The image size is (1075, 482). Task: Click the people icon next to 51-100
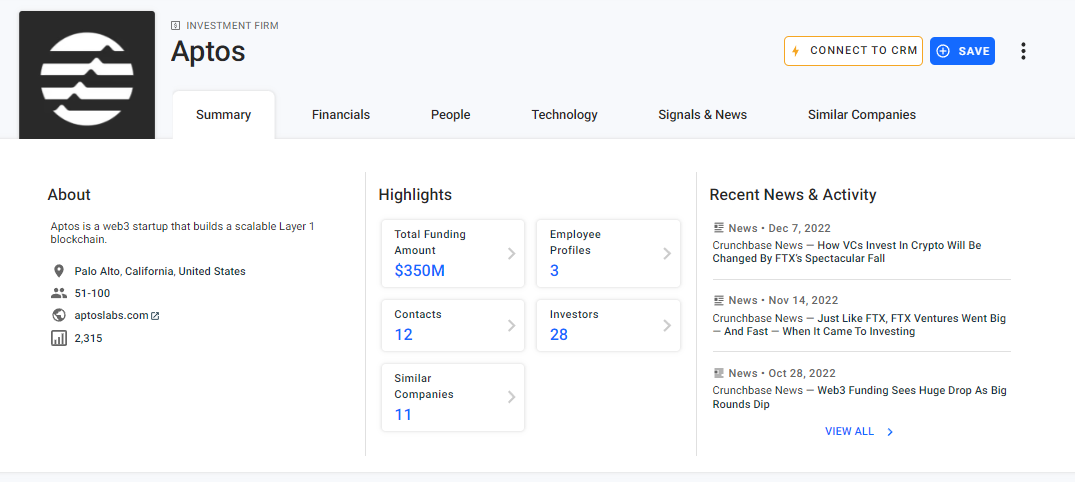click(x=58, y=293)
